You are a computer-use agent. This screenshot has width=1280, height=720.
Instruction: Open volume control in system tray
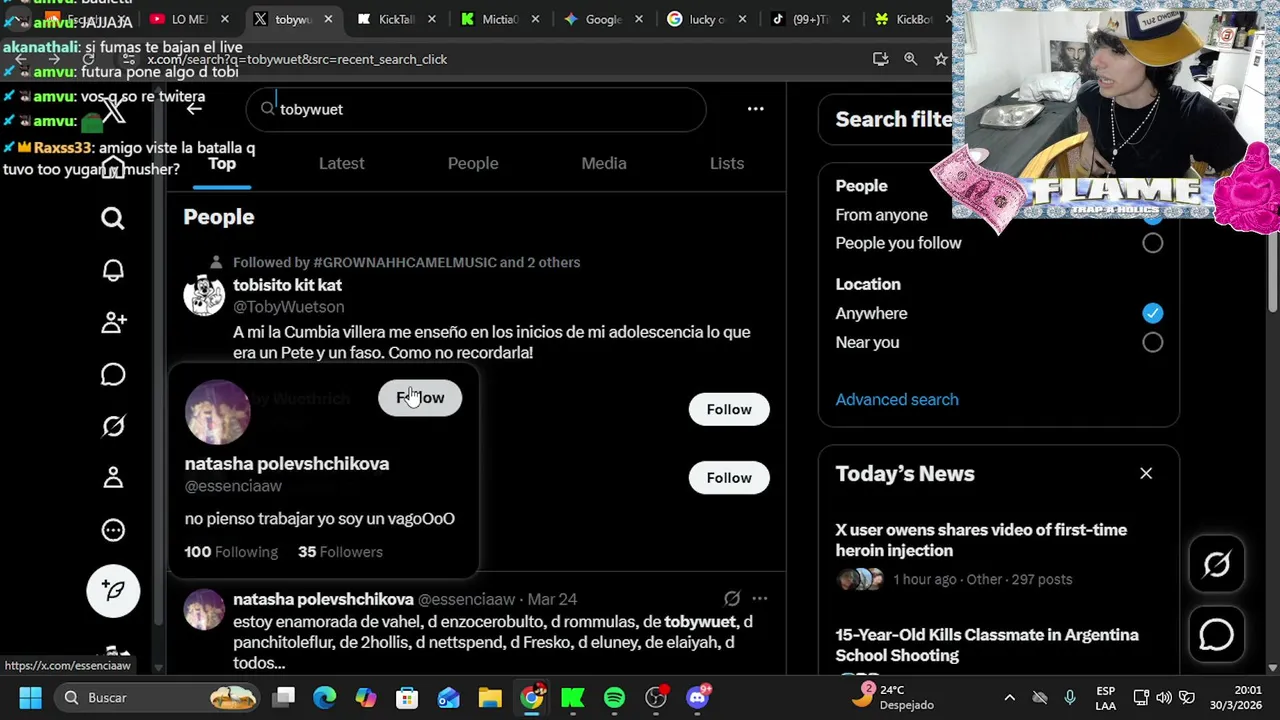pos(1164,697)
